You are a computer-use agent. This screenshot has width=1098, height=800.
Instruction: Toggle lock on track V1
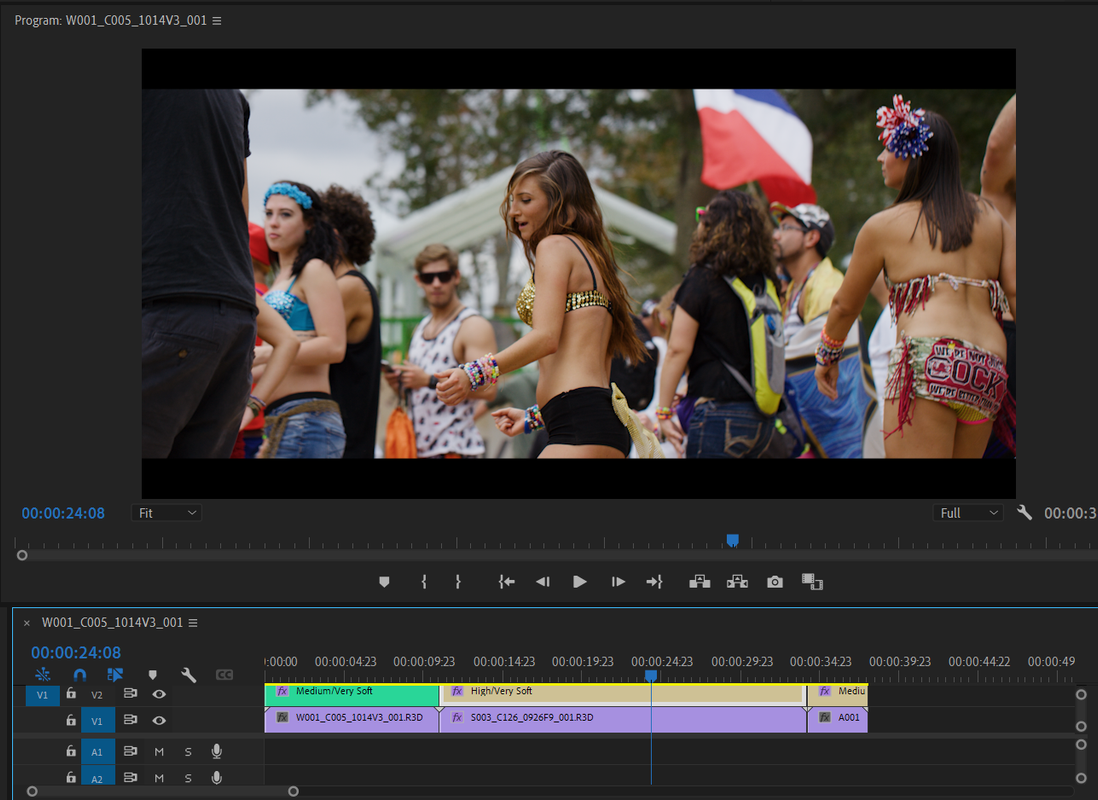click(71, 719)
